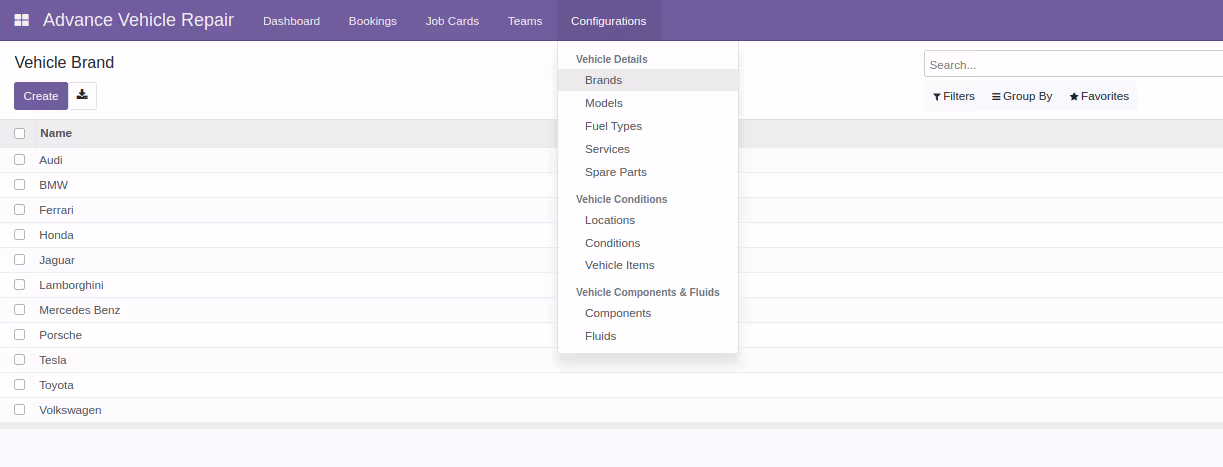Select Locations menu entry
Screen dimensions: 1223x467
click(x=648, y=220)
